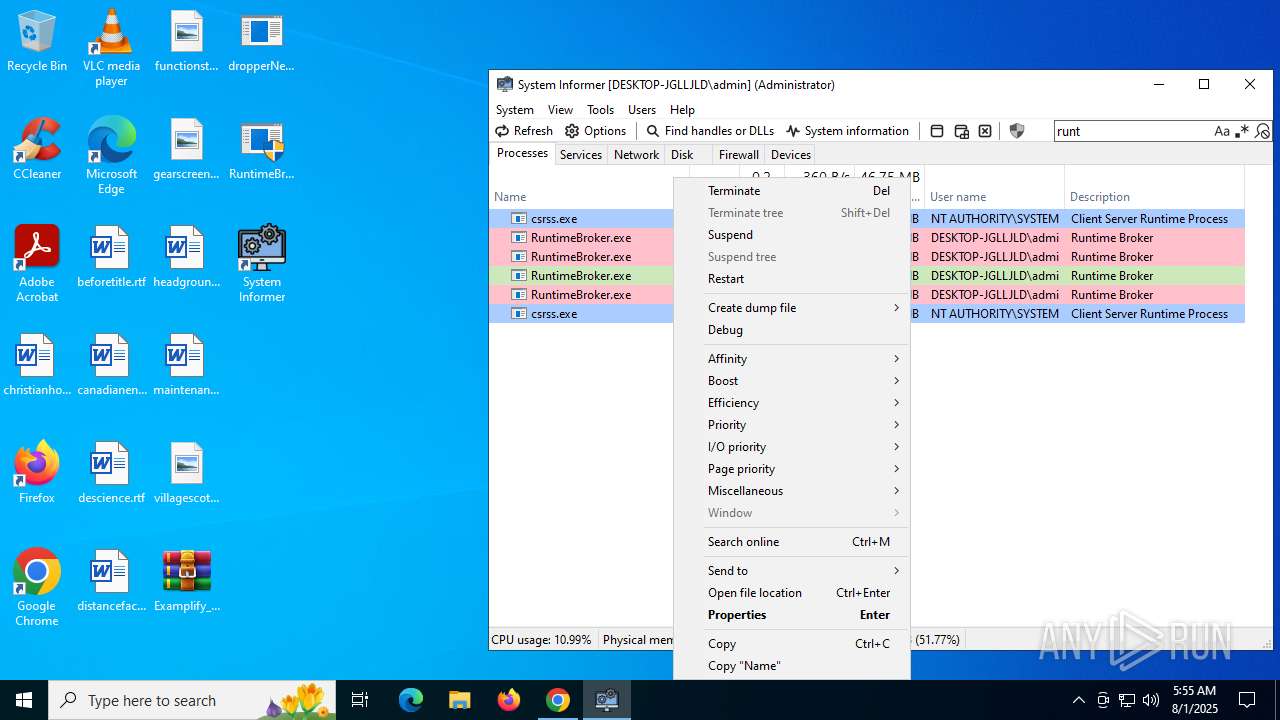Expand the Page priority submenu
The width and height of the screenshot is (1280, 720).
[792, 469]
